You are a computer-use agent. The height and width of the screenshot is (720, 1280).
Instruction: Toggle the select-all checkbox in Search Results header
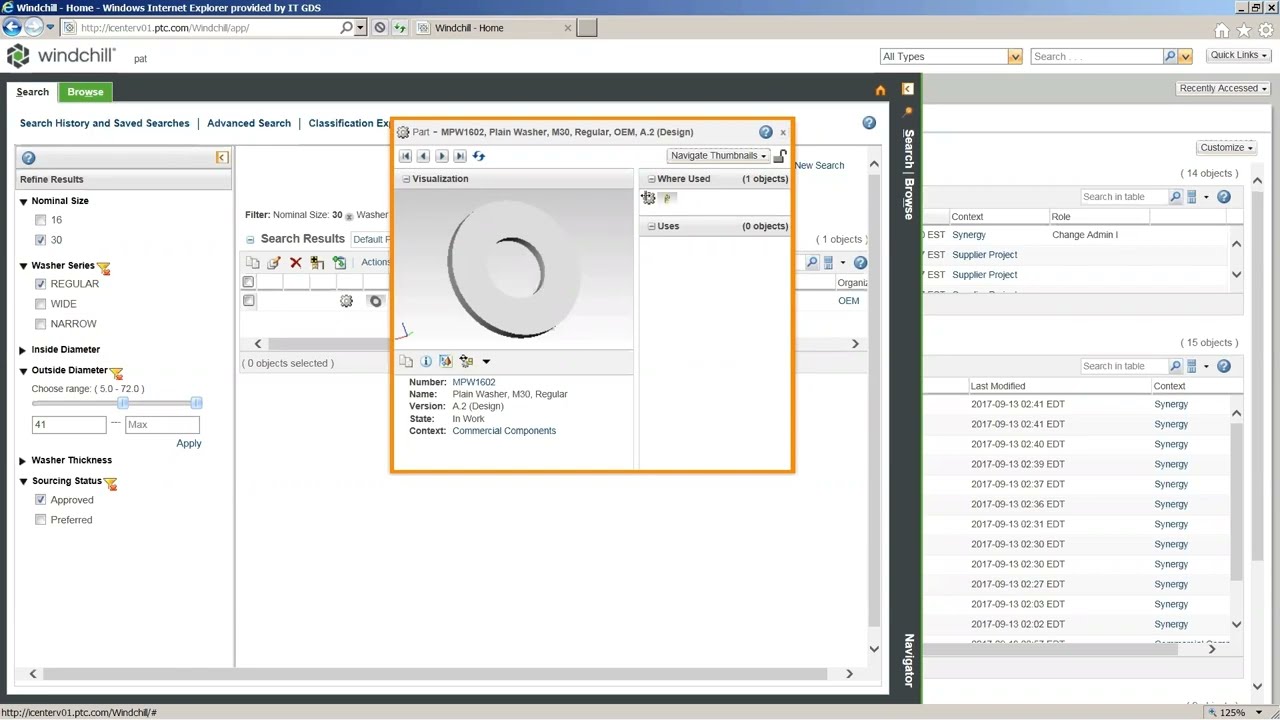(x=248, y=282)
